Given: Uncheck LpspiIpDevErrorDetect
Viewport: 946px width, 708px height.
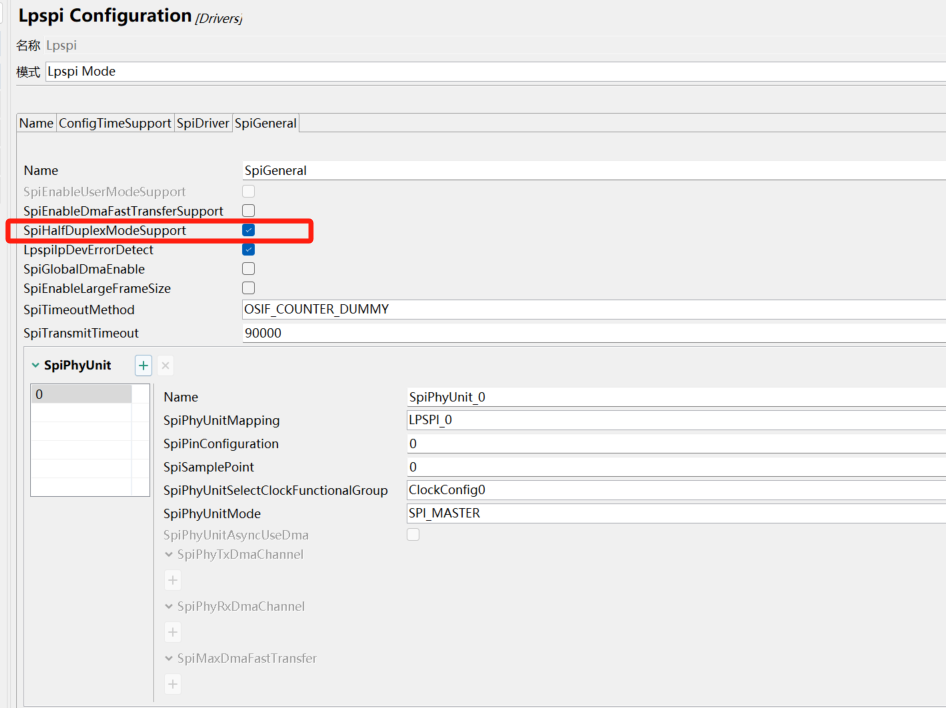Looking at the screenshot, I should pos(248,250).
